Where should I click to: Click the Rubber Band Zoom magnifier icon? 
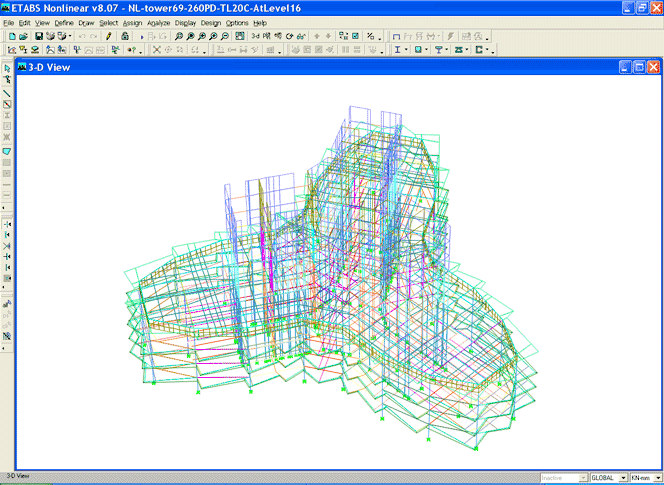click(179, 36)
